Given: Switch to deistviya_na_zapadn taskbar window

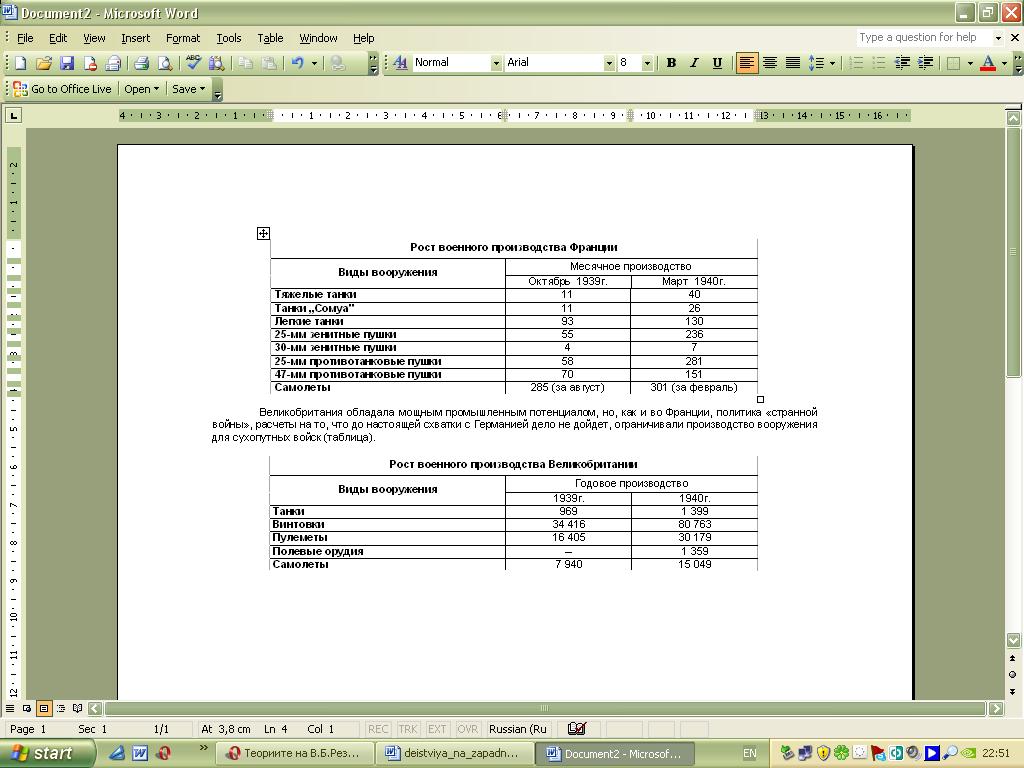Looking at the screenshot, I should [x=454, y=753].
